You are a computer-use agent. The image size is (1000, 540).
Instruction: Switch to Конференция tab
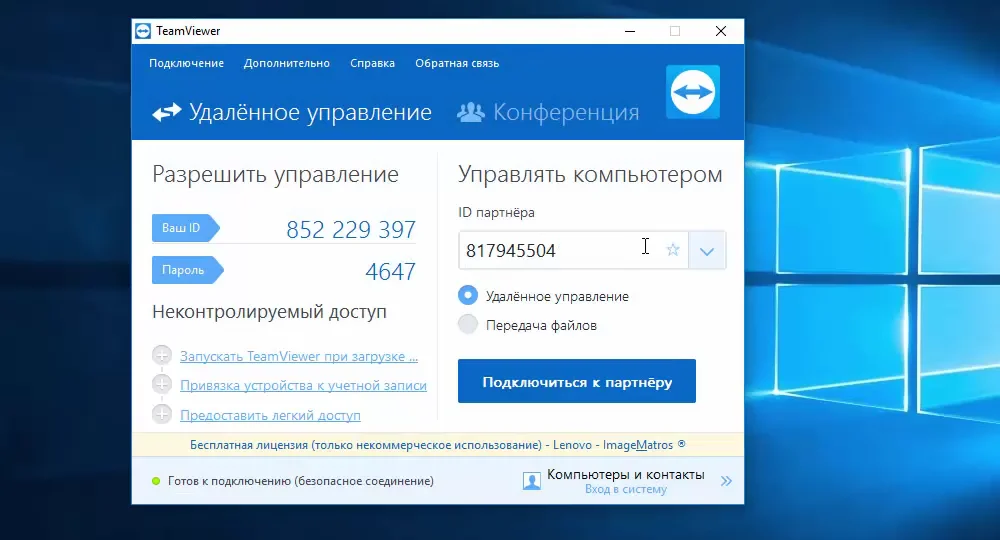pyautogui.click(x=548, y=112)
